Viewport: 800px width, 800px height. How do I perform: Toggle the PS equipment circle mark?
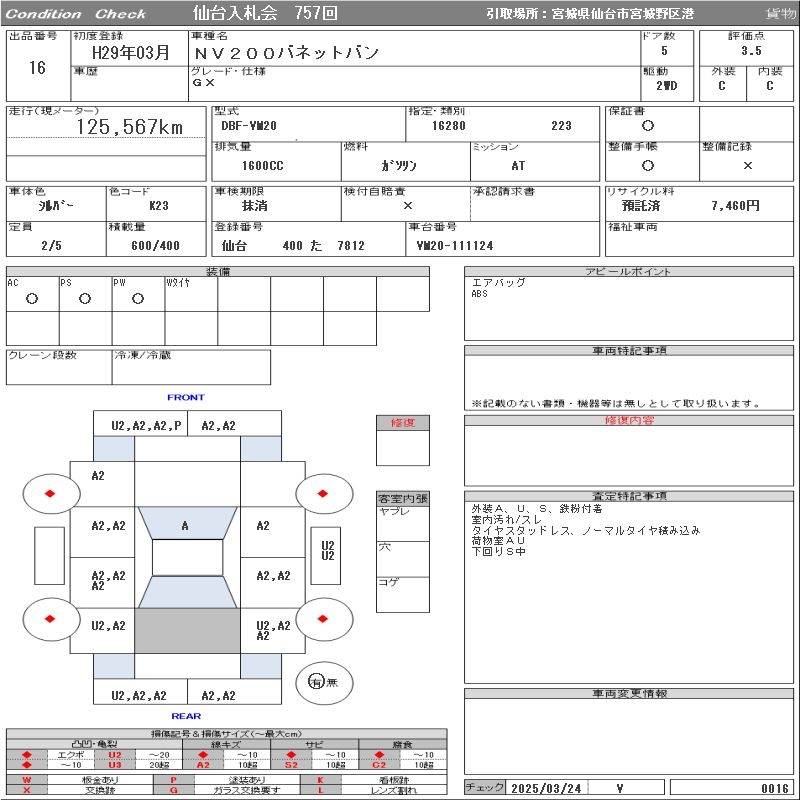click(85, 299)
